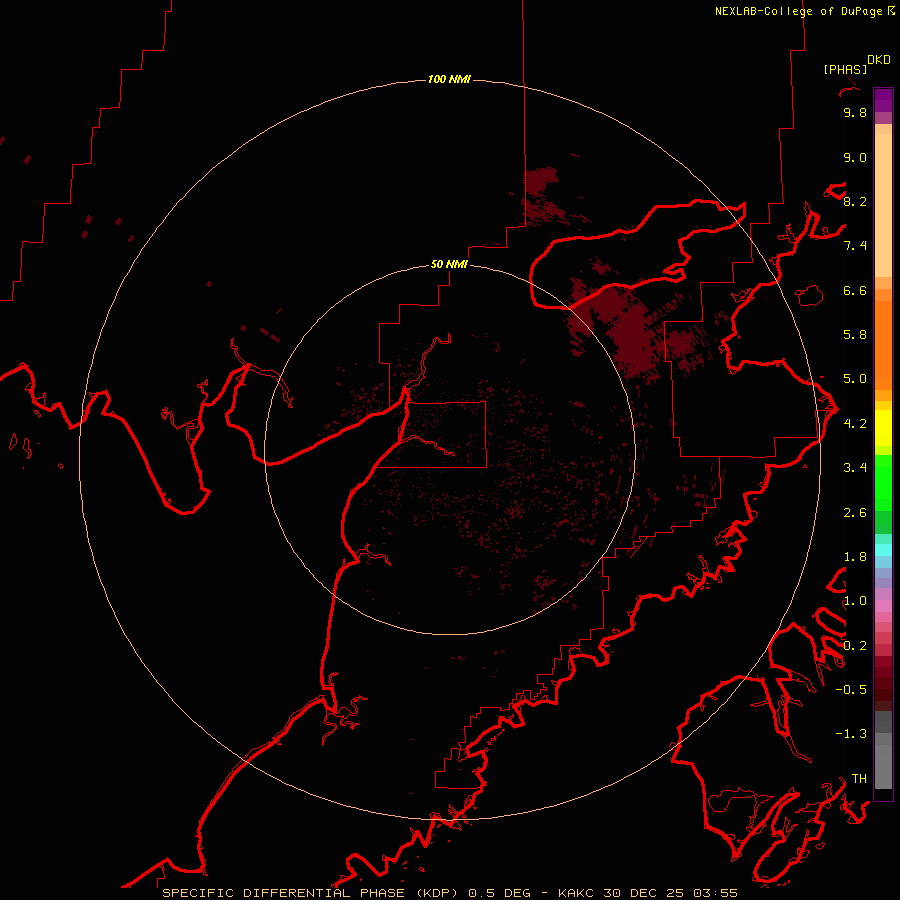Click the 50 NMI range ring label
Image resolution: width=900 pixels, height=900 pixels.
click(x=449, y=265)
